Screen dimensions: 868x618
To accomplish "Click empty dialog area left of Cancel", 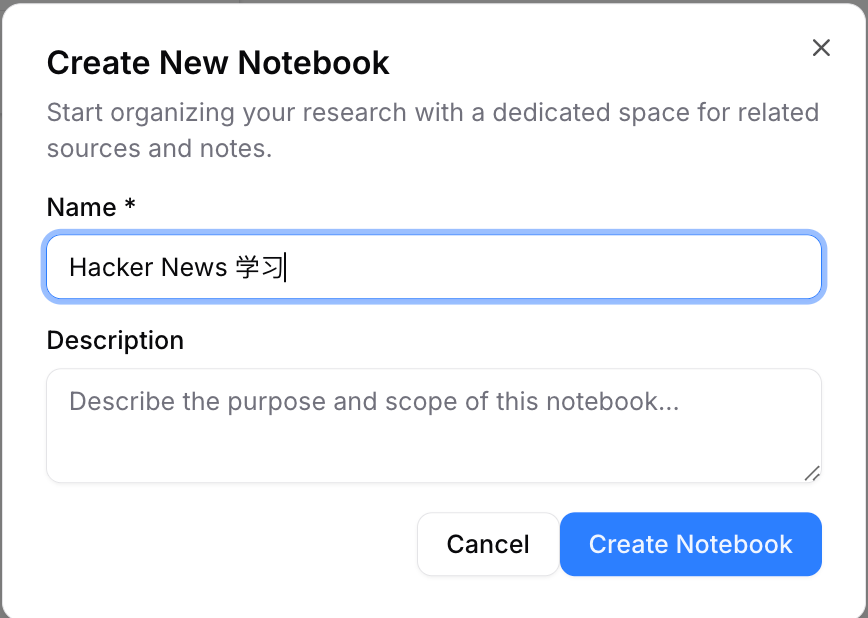I will 230,544.
